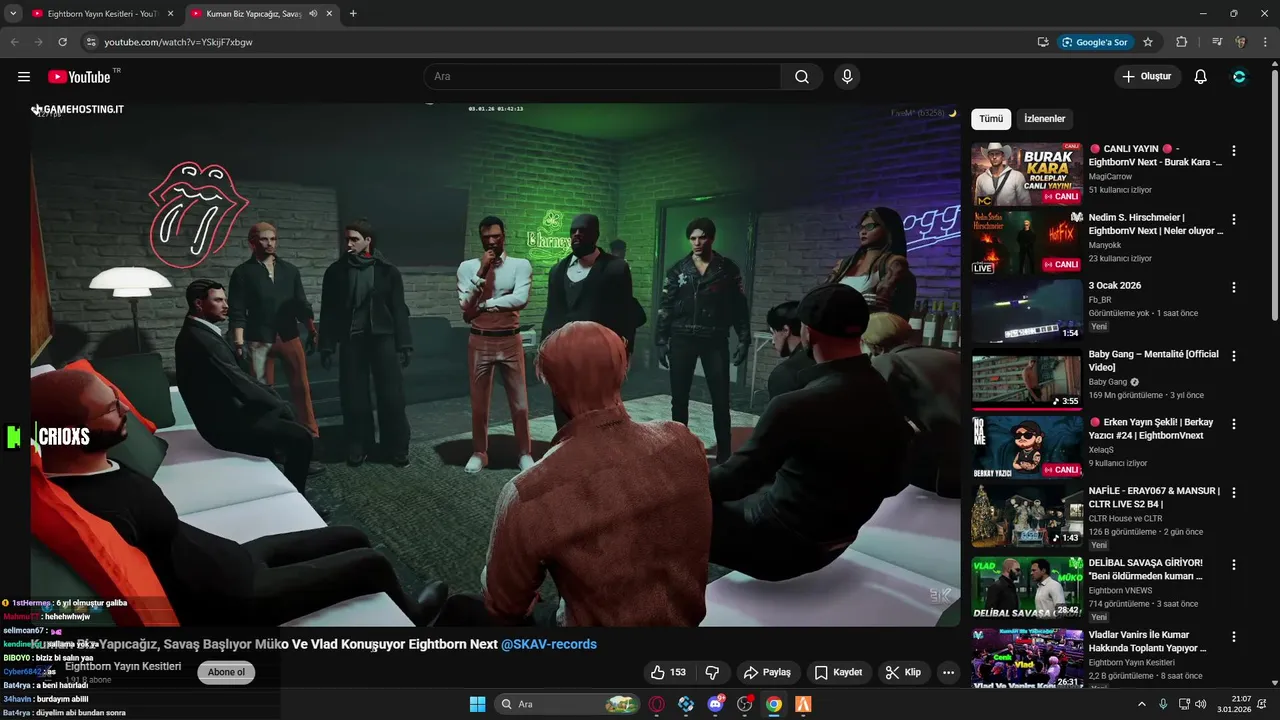Open Nedim S. Hirschmeier stream thumbnail
Viewport: 1280px width, 720px height.
pyautogui.click(x=1027, y=242)
